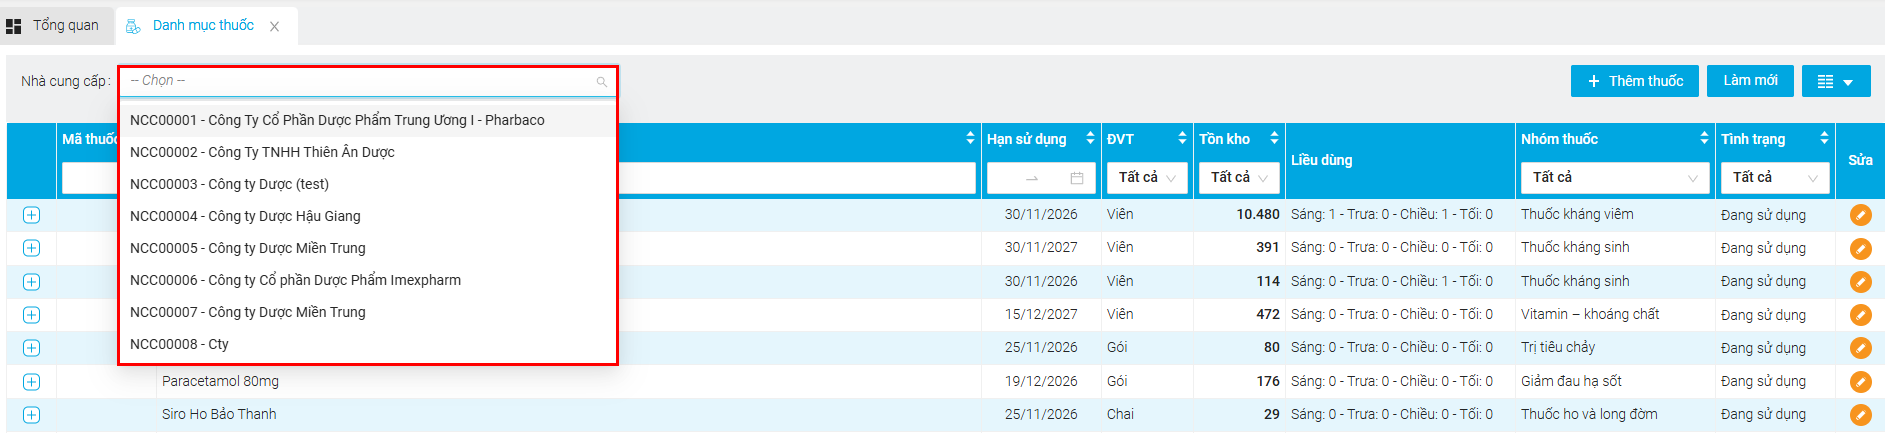
Task: Click the Siro Ho Bảo Thanh name
Action: click(x=219, y=414)
